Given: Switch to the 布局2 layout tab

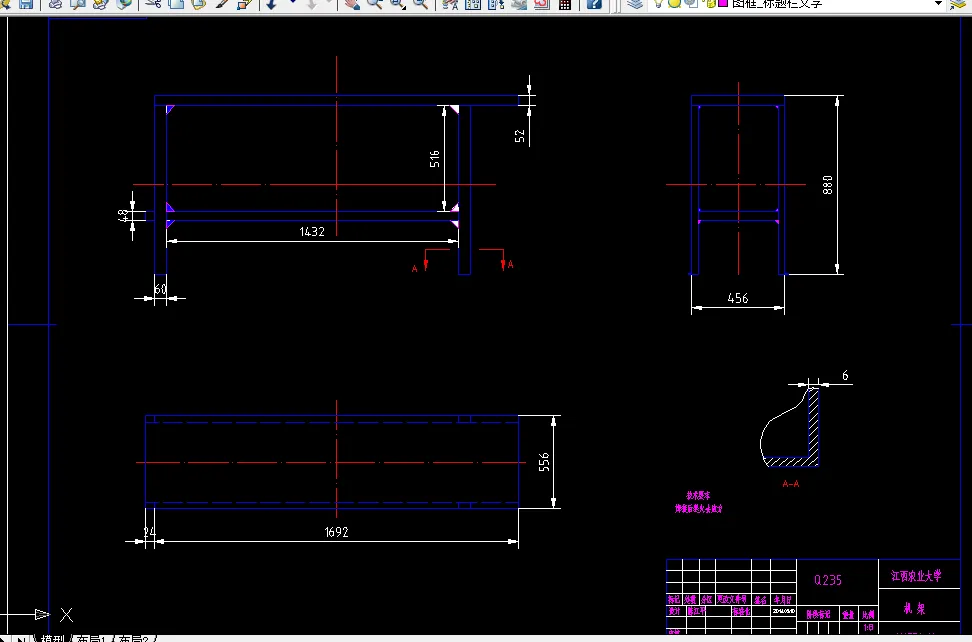Looking at the screenshot, I should pyautogui.click(x=133, y=638).
